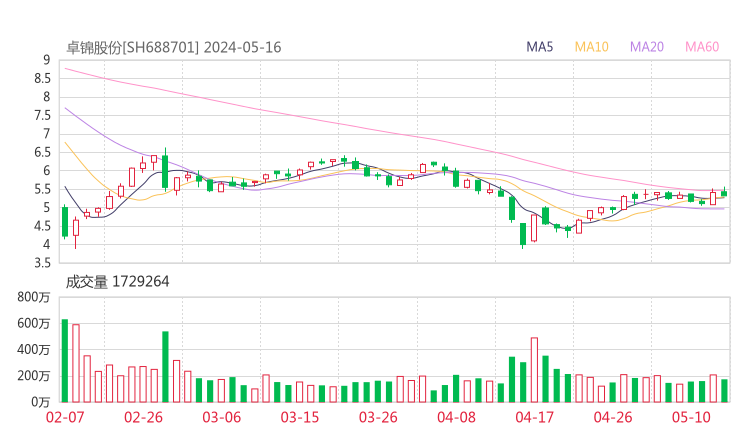Click the 03-26 date axis label
Viewport: 740px width, 440px height.
pyautogui.click(x=378, y=417)
